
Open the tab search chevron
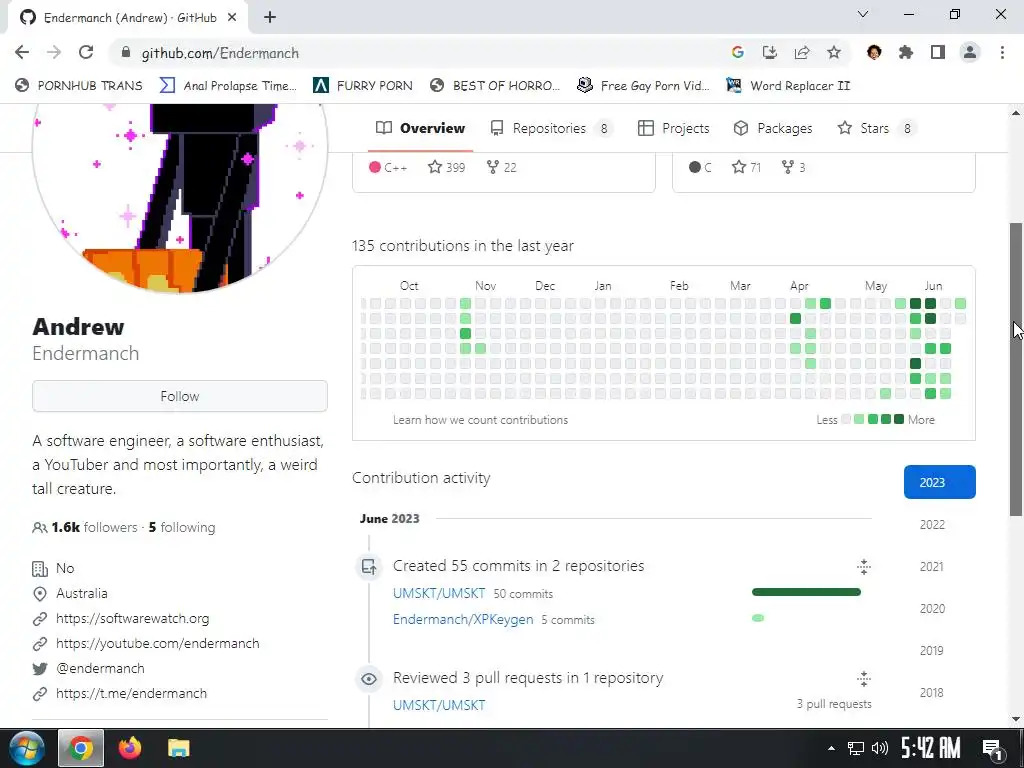[863, 14]
